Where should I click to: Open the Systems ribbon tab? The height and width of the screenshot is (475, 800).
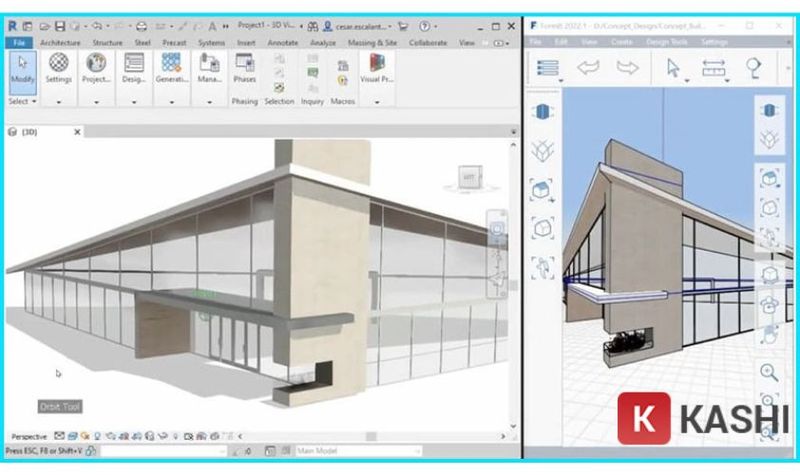[x=211, y=43]
